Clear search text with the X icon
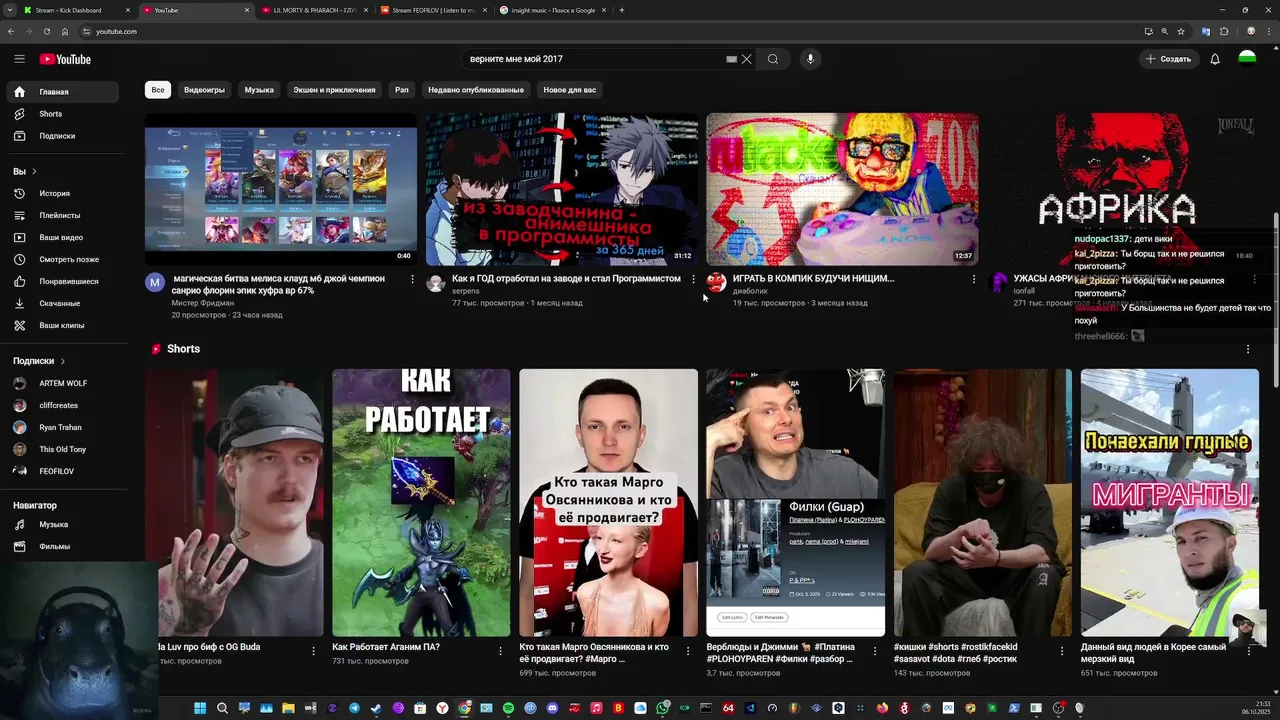The width and height of the screenshot is (1280, 720). (746, 59)
